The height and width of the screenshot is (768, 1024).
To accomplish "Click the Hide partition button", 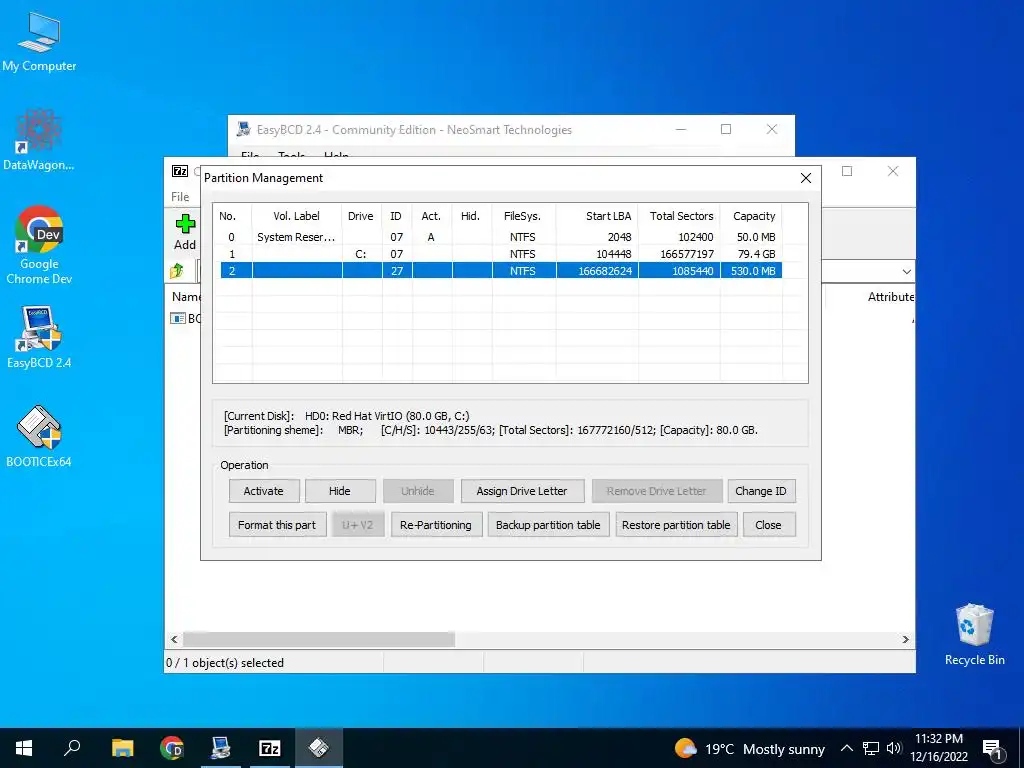I will [x=340, y=491].
